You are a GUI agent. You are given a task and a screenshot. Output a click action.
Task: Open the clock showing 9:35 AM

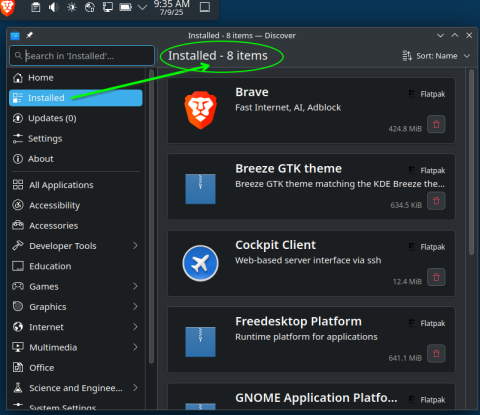tap(171, 8)
